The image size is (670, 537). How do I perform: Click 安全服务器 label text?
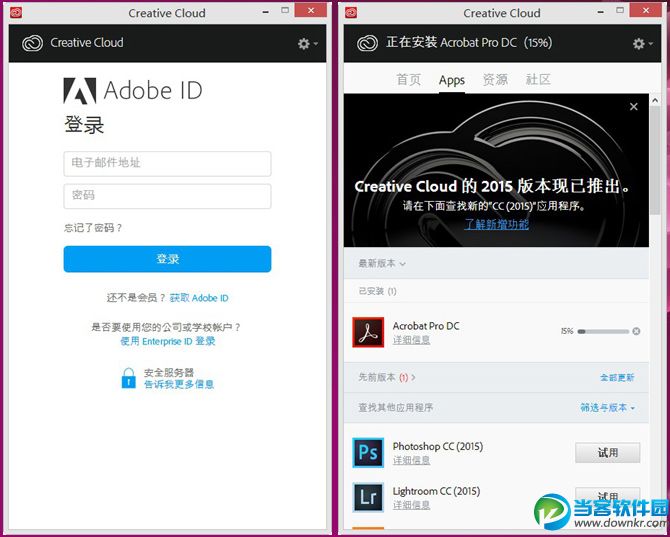[169, 373]
